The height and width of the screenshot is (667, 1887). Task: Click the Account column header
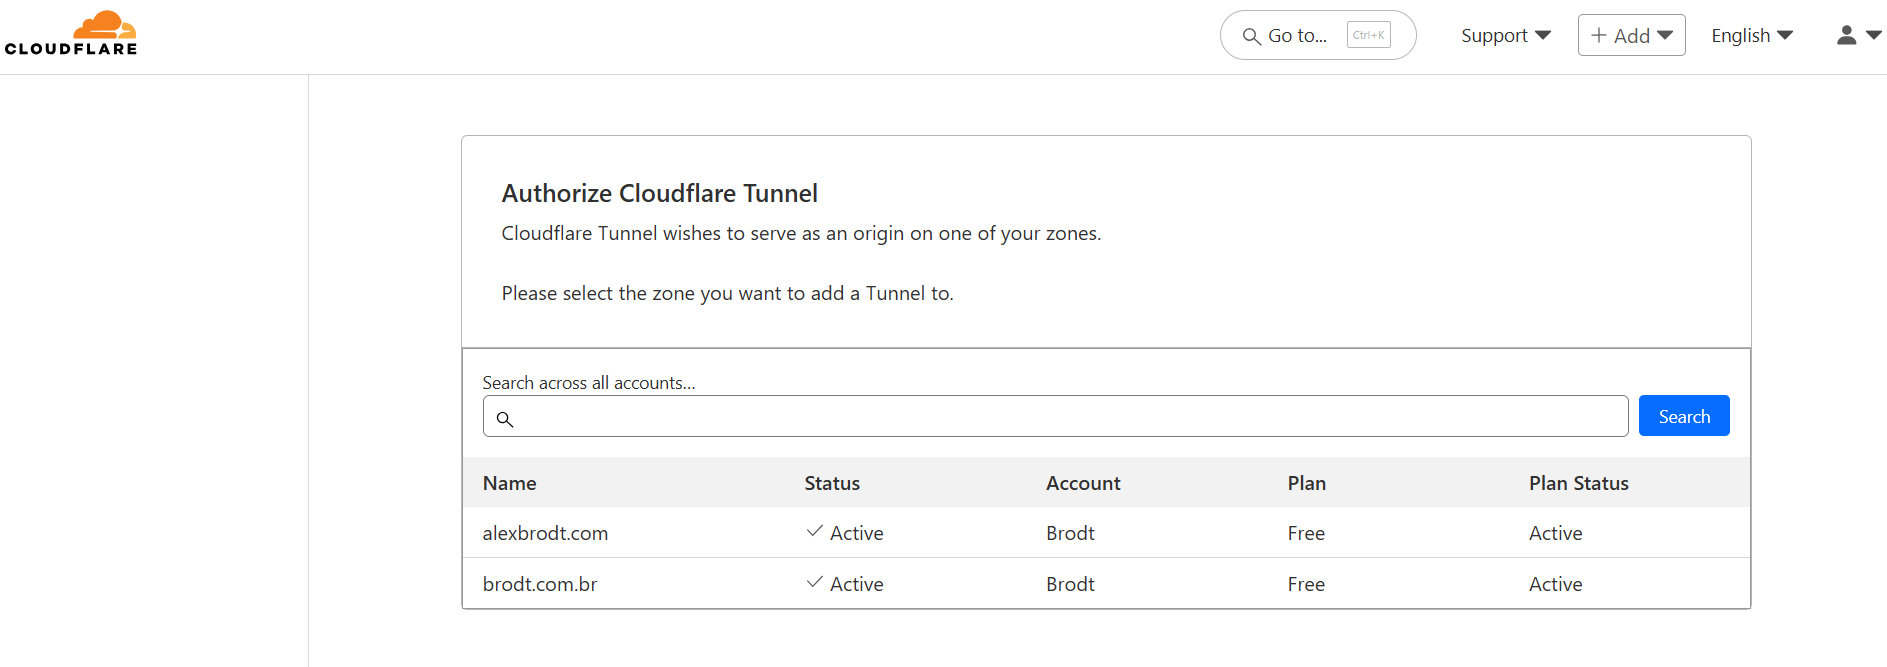1083,483
